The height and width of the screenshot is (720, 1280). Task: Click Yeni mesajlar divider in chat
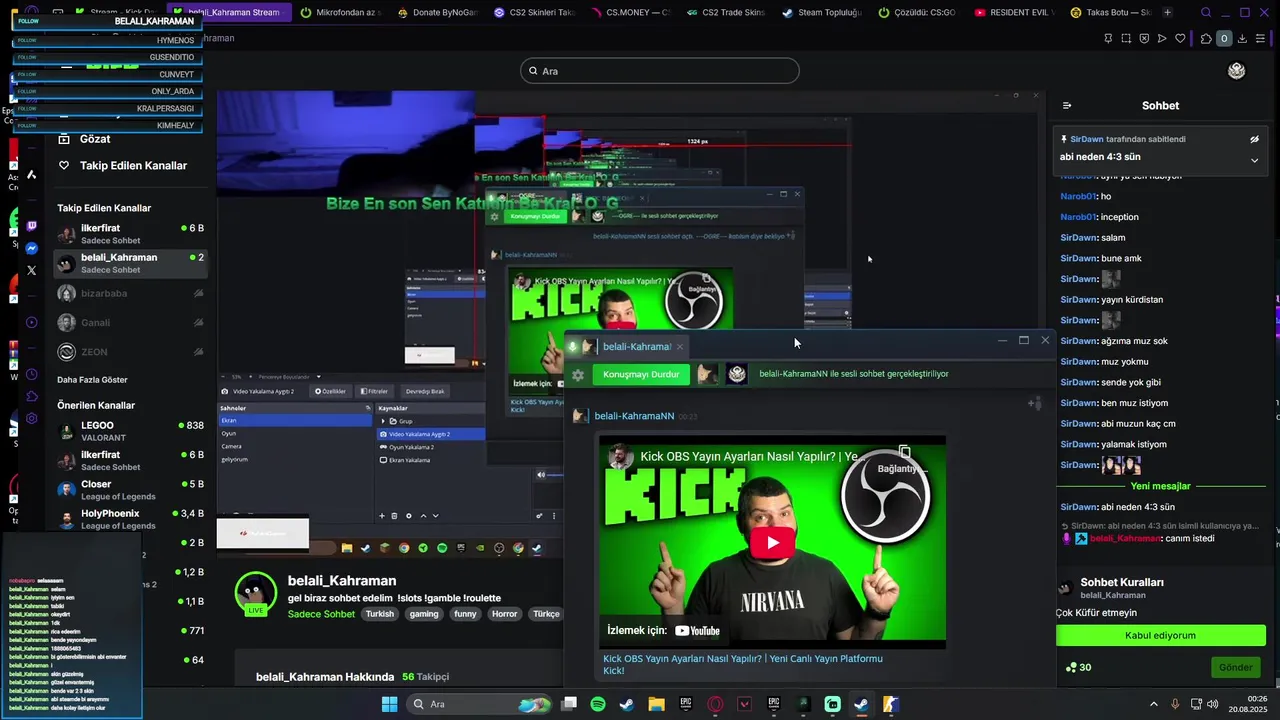[1160, 486]
